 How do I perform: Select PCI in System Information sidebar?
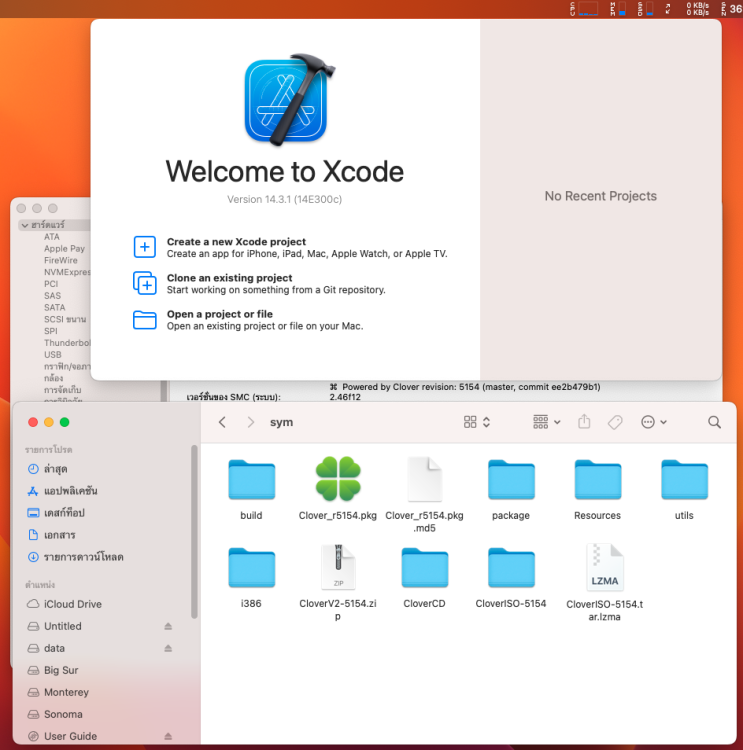tap(51, 284)
